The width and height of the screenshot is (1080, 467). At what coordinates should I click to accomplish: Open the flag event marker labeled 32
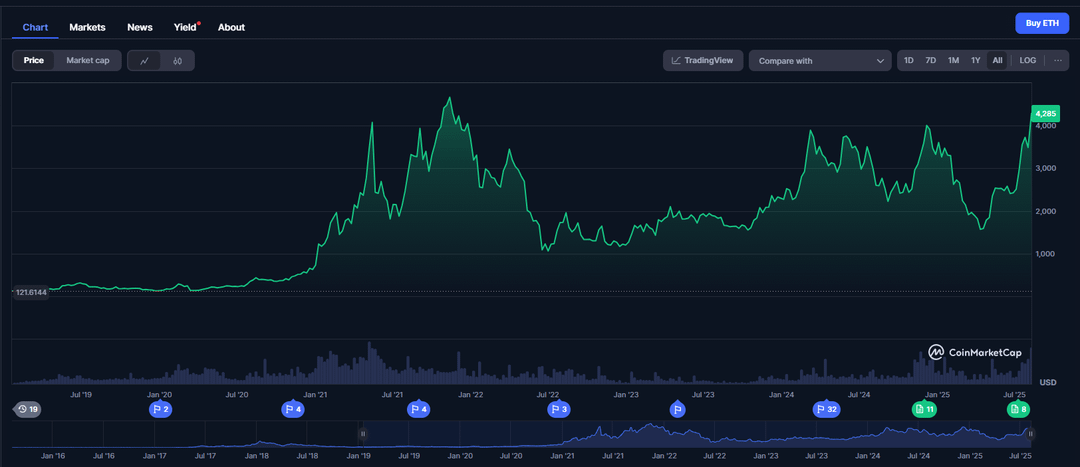click(x=826, y=409)
